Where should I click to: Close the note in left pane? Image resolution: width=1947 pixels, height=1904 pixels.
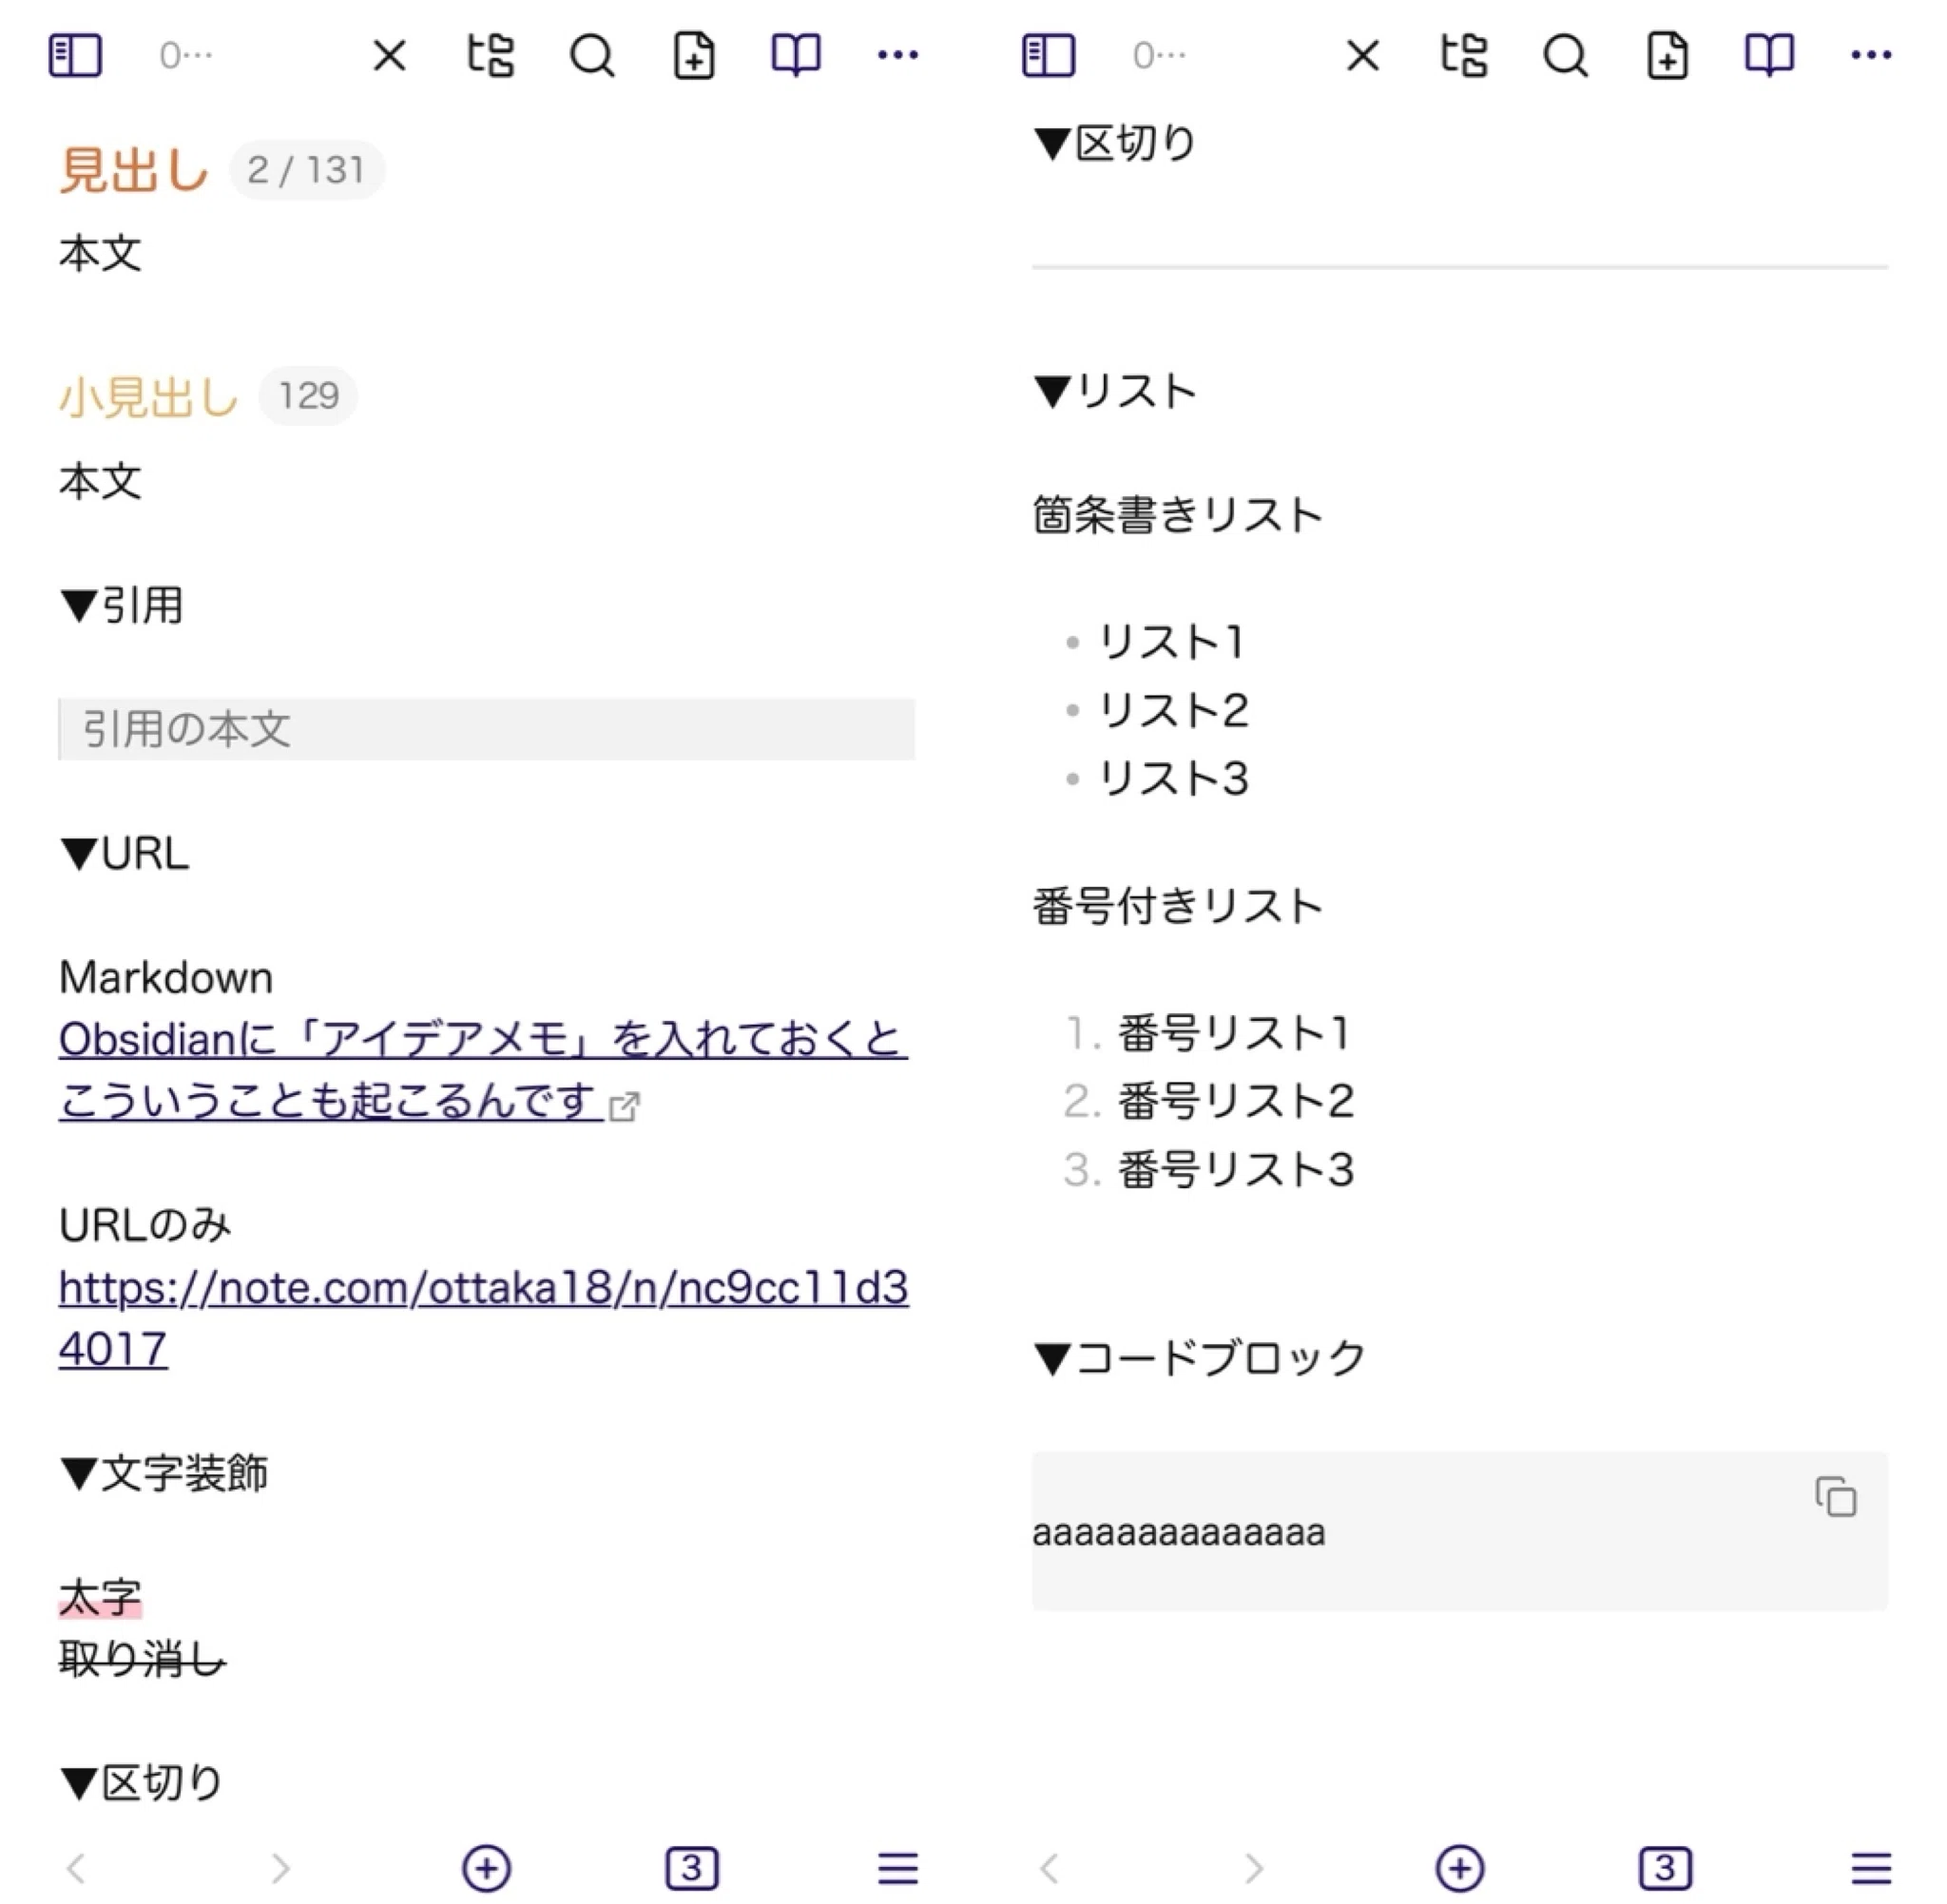point(389,55)
